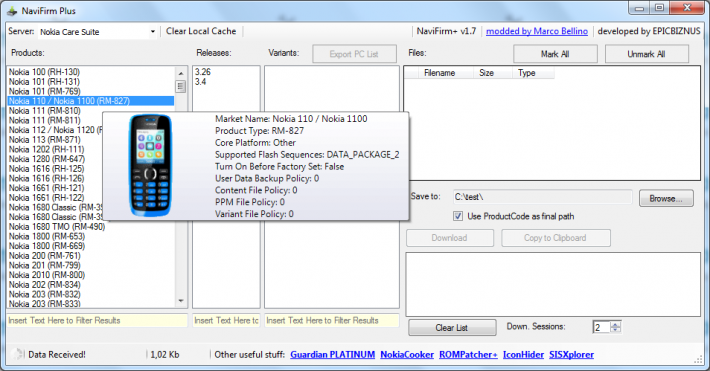This screenshot has width=710, height=371.
Task: Open the Guardian PLATINUM link
Action: tap(332, 355)
